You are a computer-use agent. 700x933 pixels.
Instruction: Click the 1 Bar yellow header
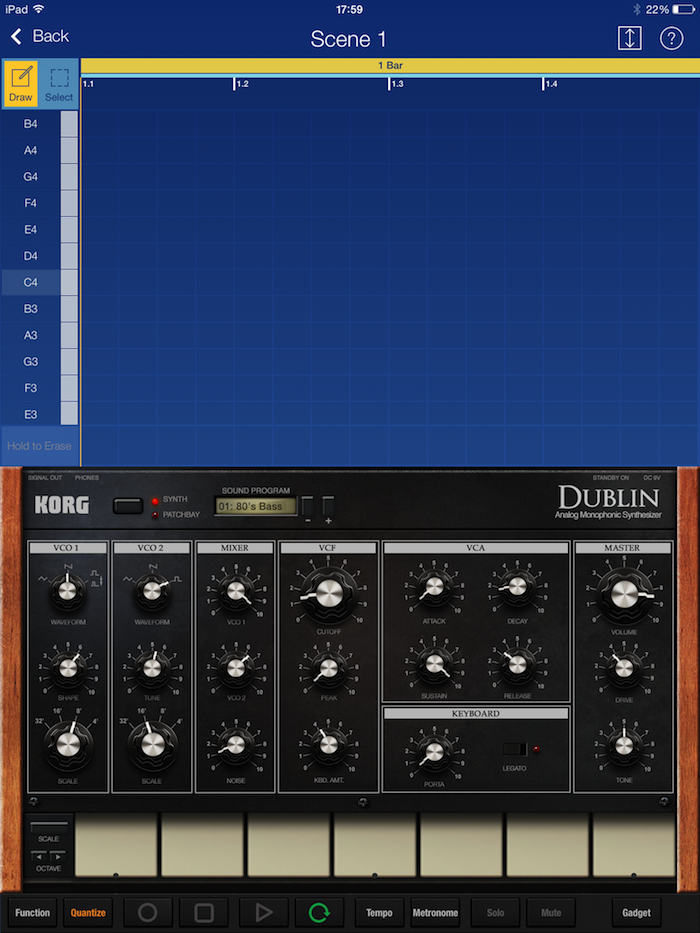pyautogui.click(x=390, y=65)
